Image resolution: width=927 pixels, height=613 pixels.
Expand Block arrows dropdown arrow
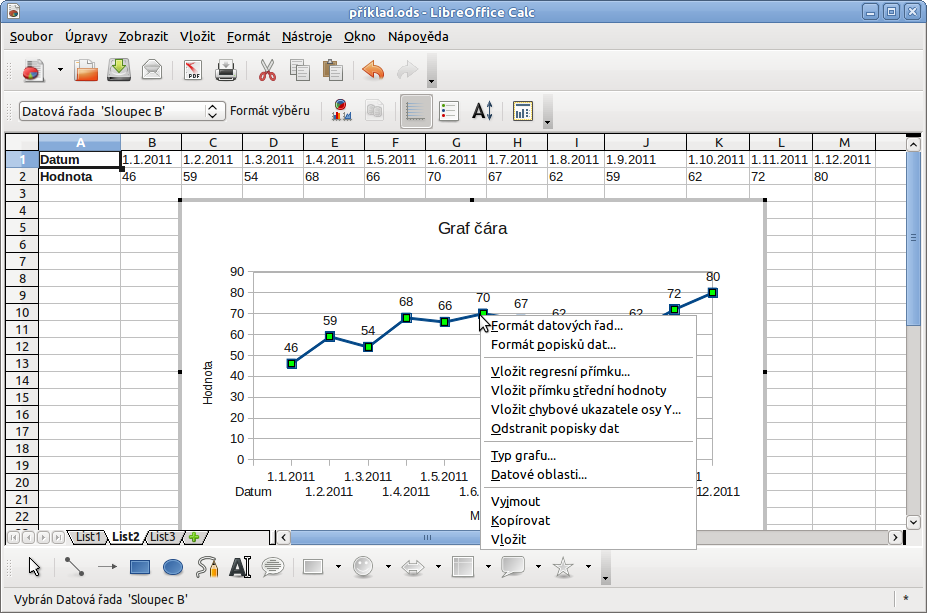point(438,566)
